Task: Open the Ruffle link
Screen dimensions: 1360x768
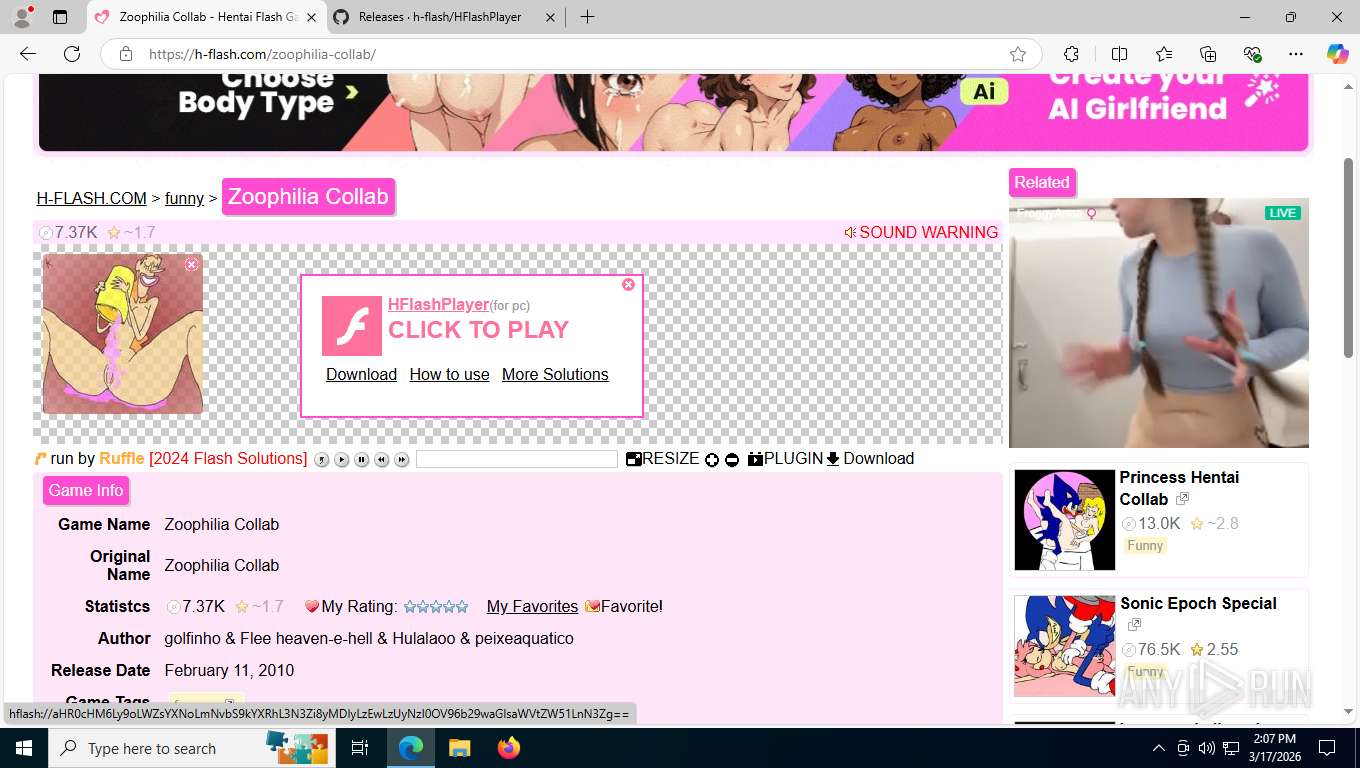Action: pyautogui.click(x=122, y=459)
